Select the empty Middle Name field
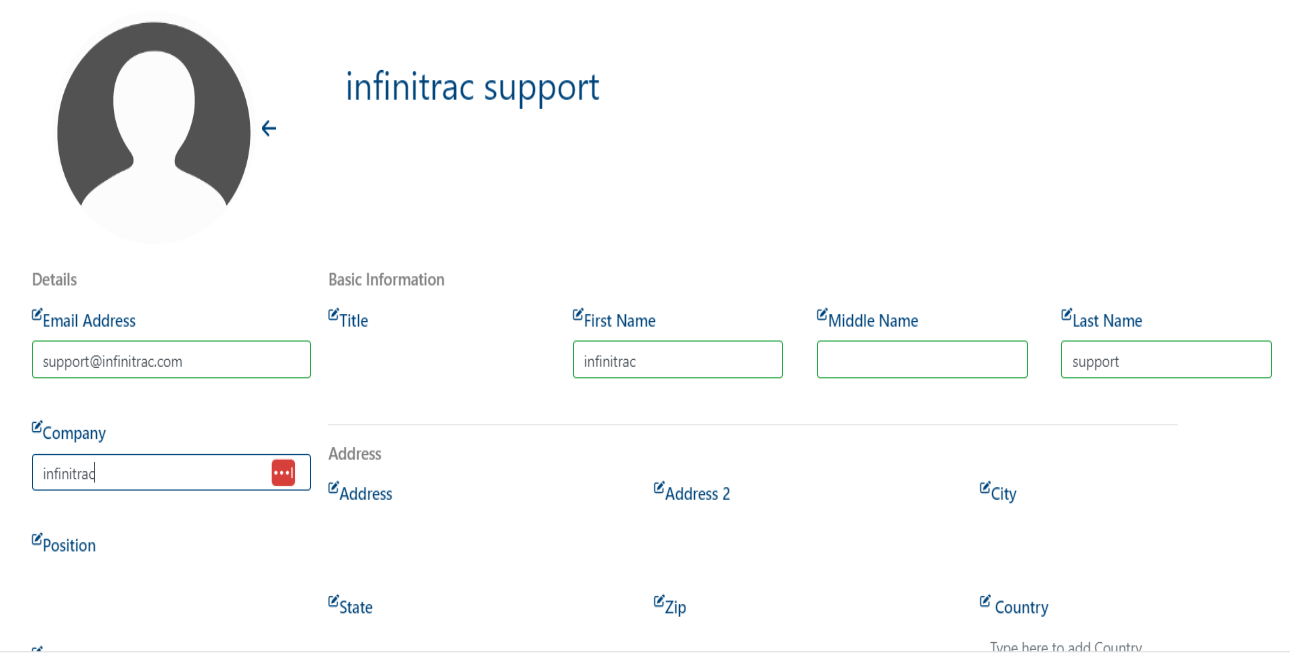Image resolution: width=1290 pixels, height=658 pixels. [922, 360]
